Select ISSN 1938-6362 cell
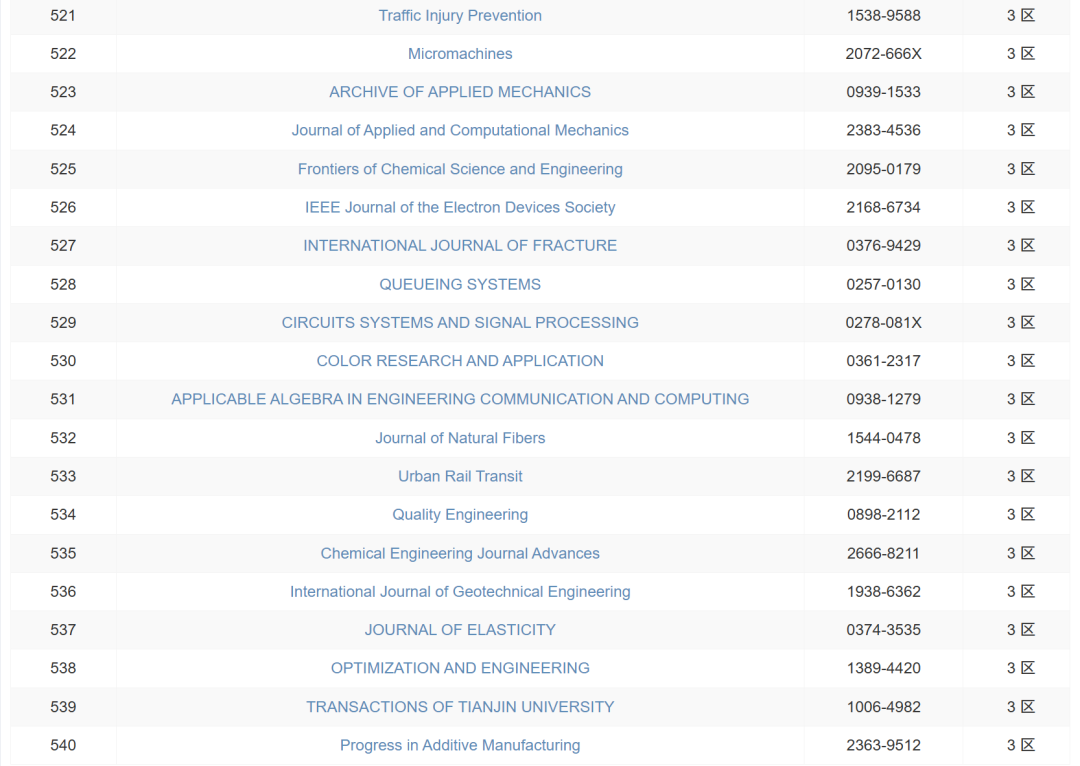 pos(884,592)
